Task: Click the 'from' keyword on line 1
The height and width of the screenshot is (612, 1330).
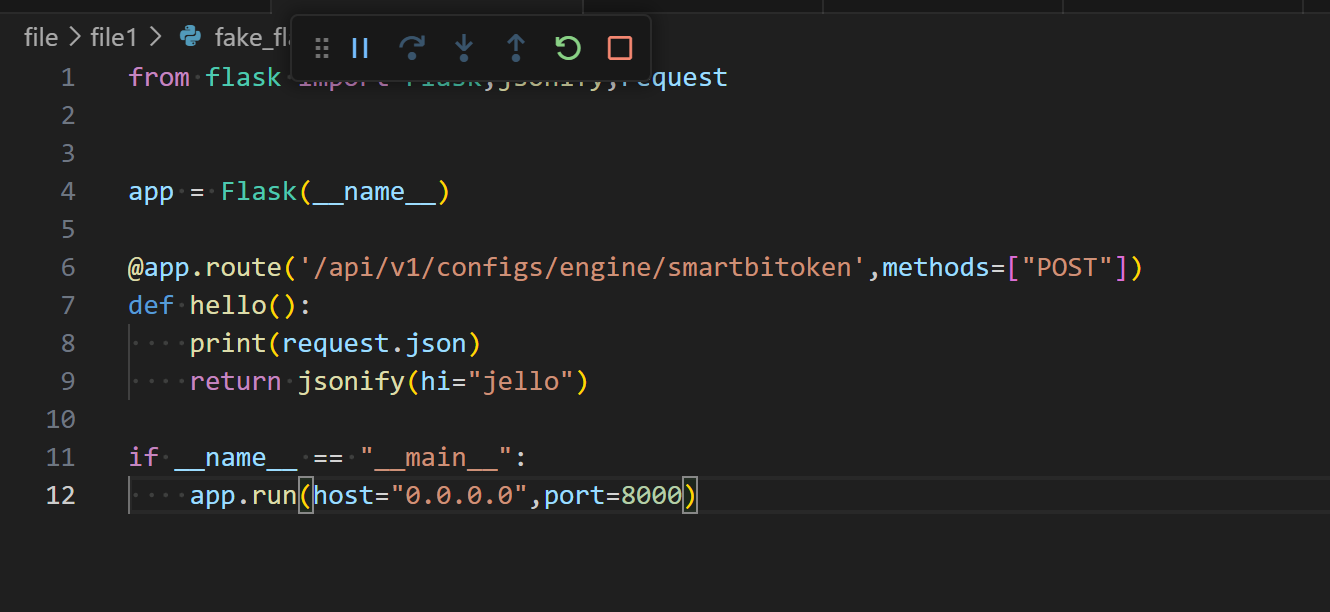Action: click(x=159, y=77)
